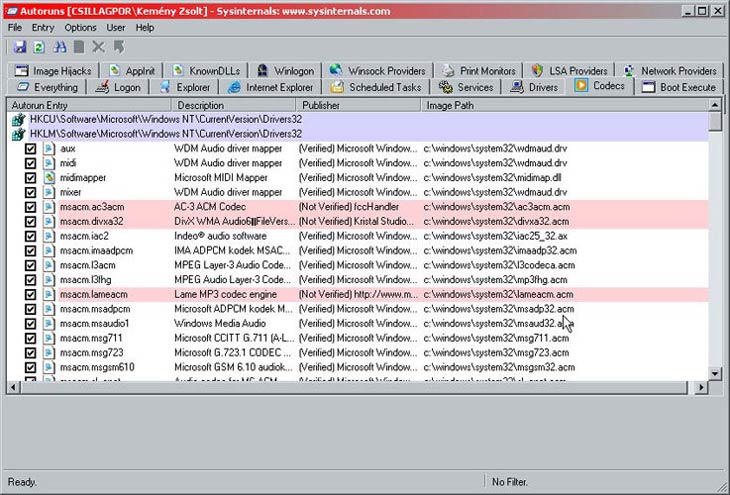Toggle the msacm.divxa32 checkbox
This screenshot has width=730, height=495.
click(x=30, y=221)
